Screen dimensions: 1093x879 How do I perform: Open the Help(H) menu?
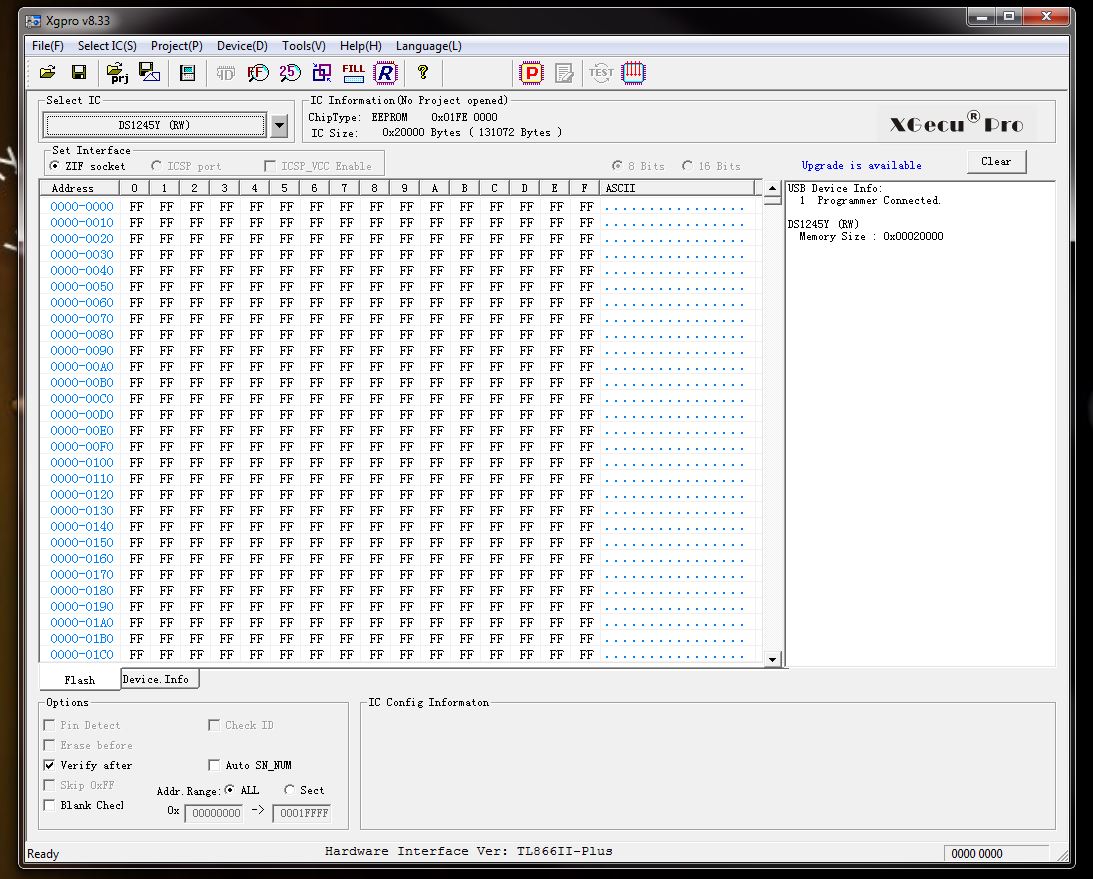click(x=360, y=46)
